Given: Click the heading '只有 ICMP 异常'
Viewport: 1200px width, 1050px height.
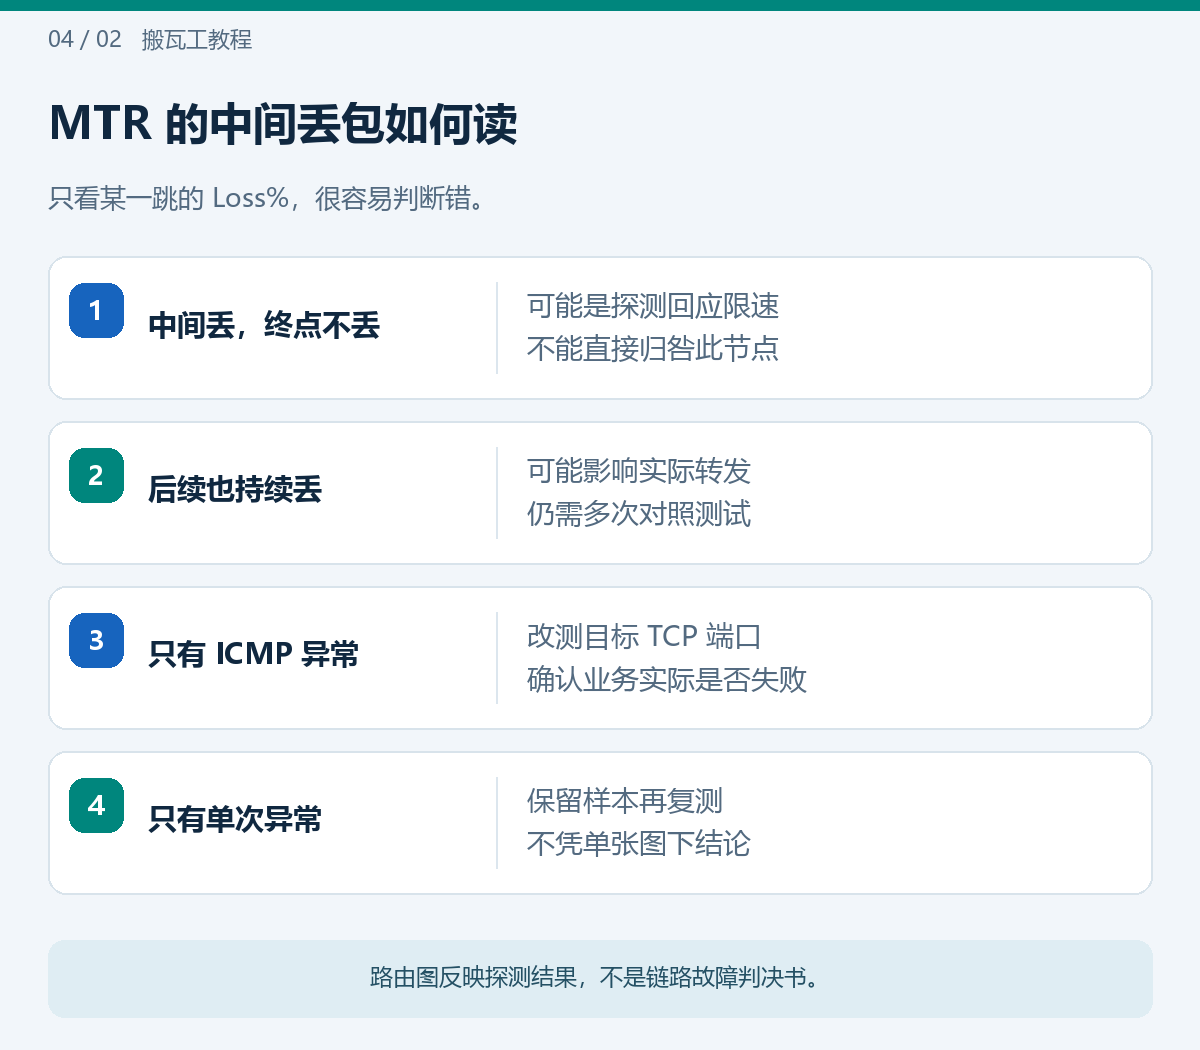Looking at the screenshot, I should [253, 654].
